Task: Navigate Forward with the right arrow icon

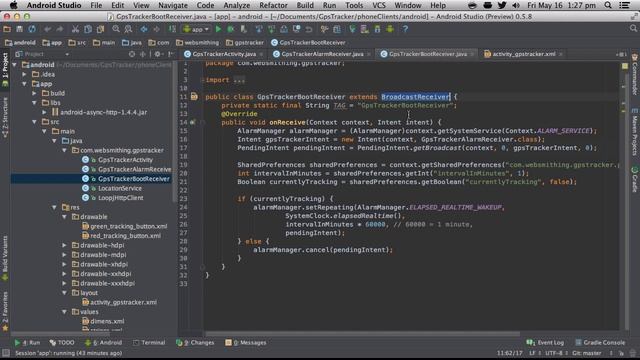Action: click(x=156, y=29)
